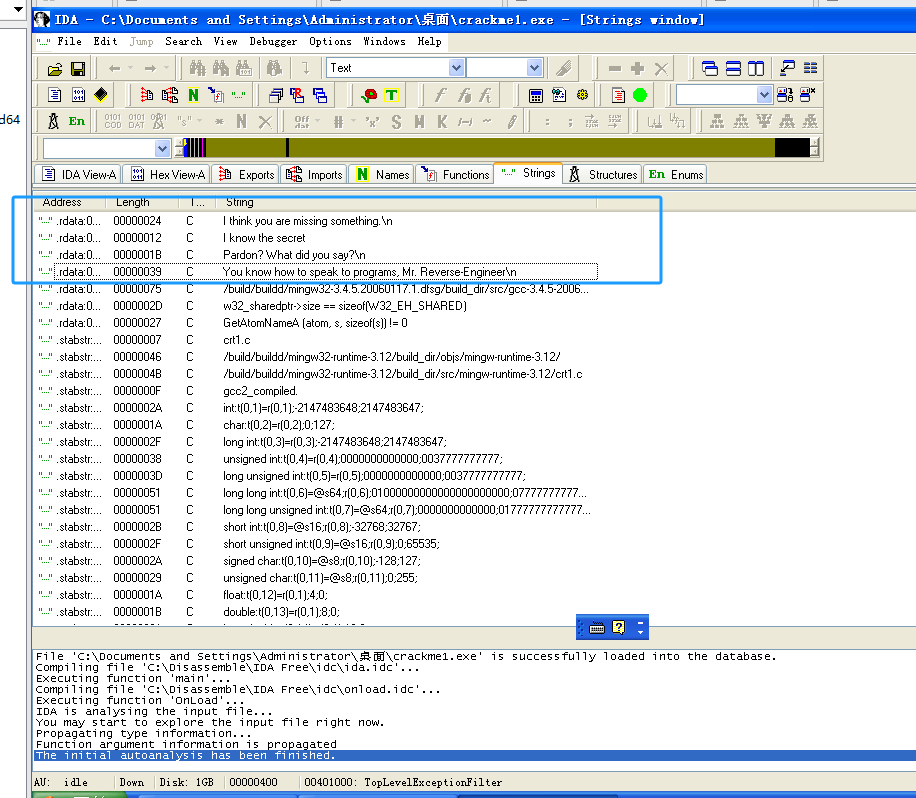The width and height of the screenshot is (916, 798).
Task: Sort by the String column header
Action: pyautogui.click(x=406, y=202)
